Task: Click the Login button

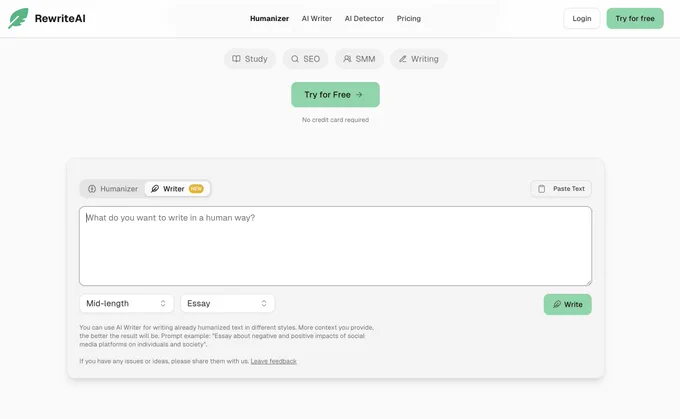Action: point(582,19)
